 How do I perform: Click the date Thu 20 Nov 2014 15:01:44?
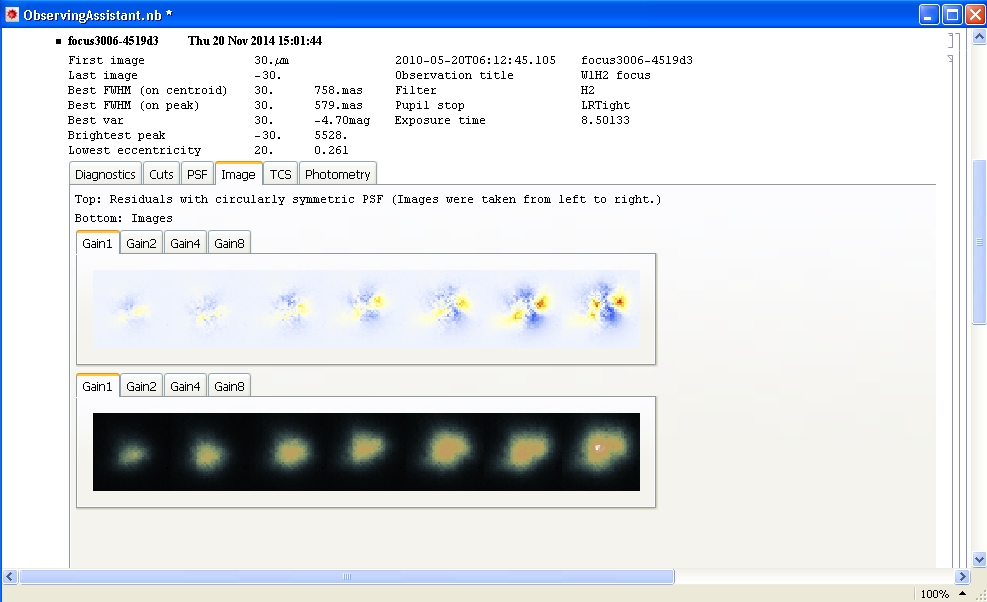[255, 41]
